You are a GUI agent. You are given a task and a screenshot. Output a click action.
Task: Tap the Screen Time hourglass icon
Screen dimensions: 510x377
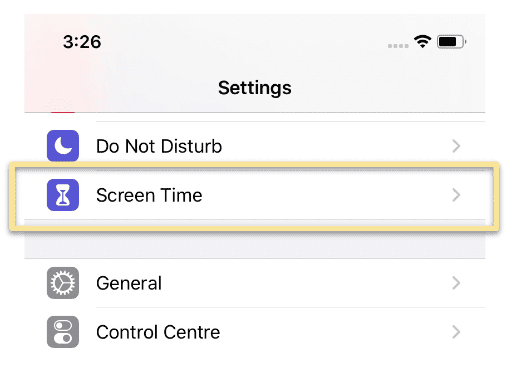coord(63,195)
